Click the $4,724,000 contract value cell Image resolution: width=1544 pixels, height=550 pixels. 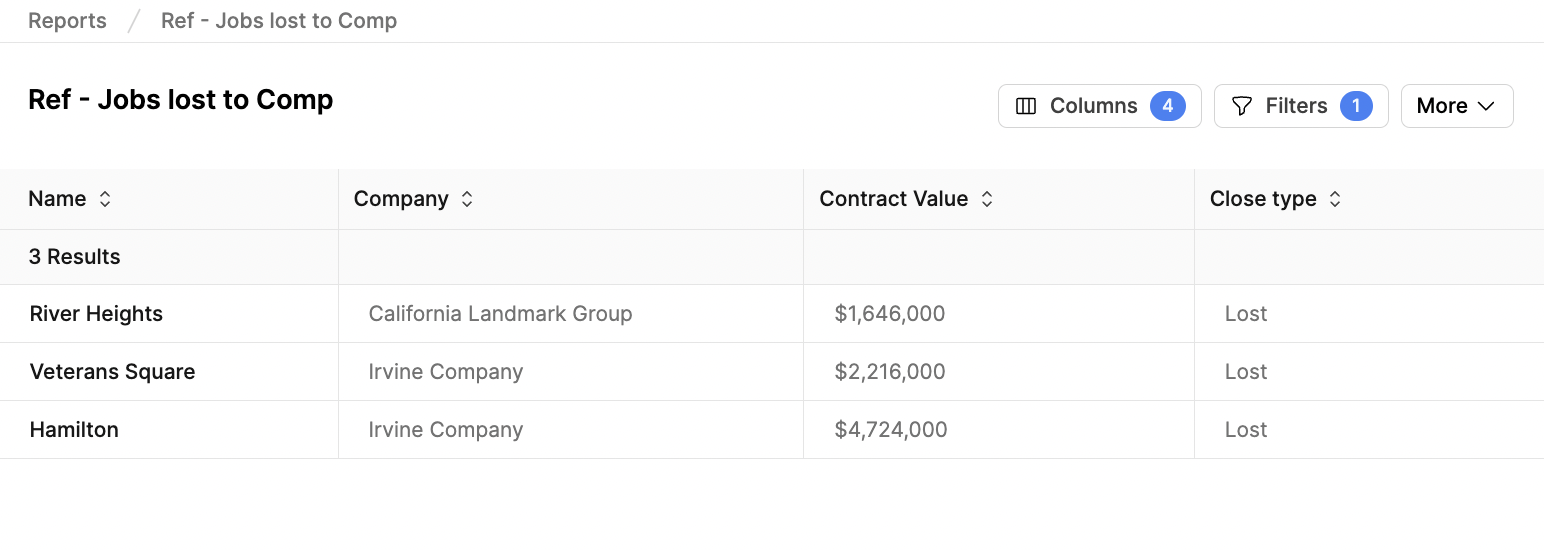coord(999,430)
